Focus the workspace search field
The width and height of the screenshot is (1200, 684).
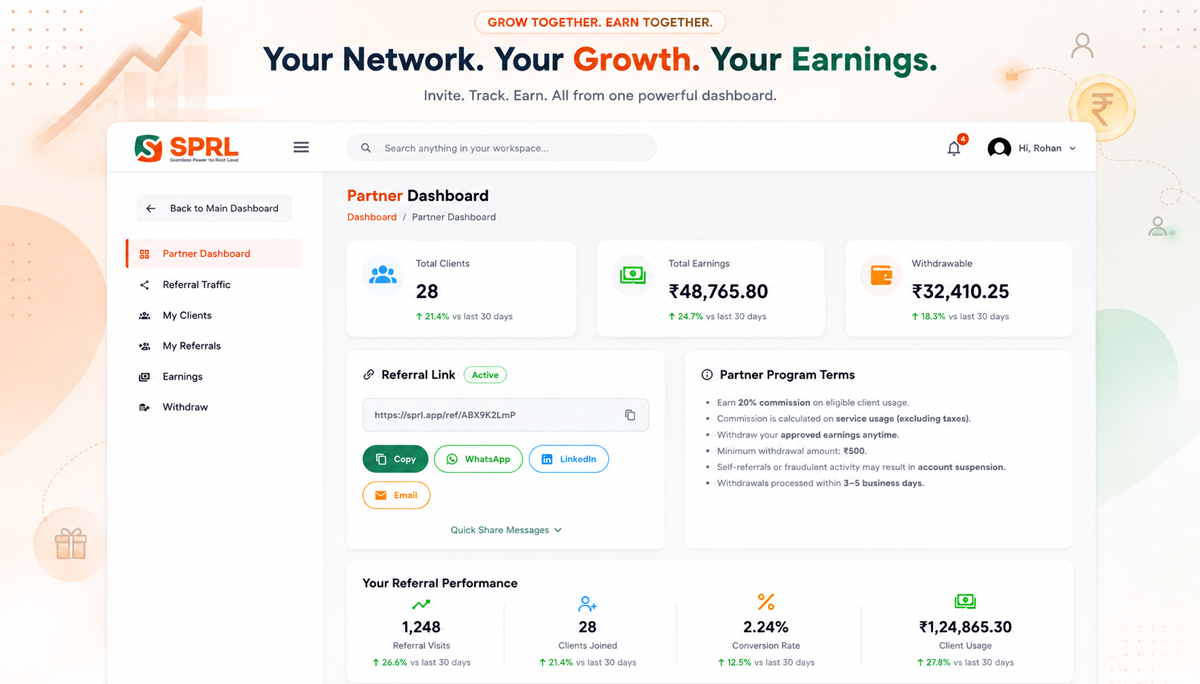pos(502,148)
